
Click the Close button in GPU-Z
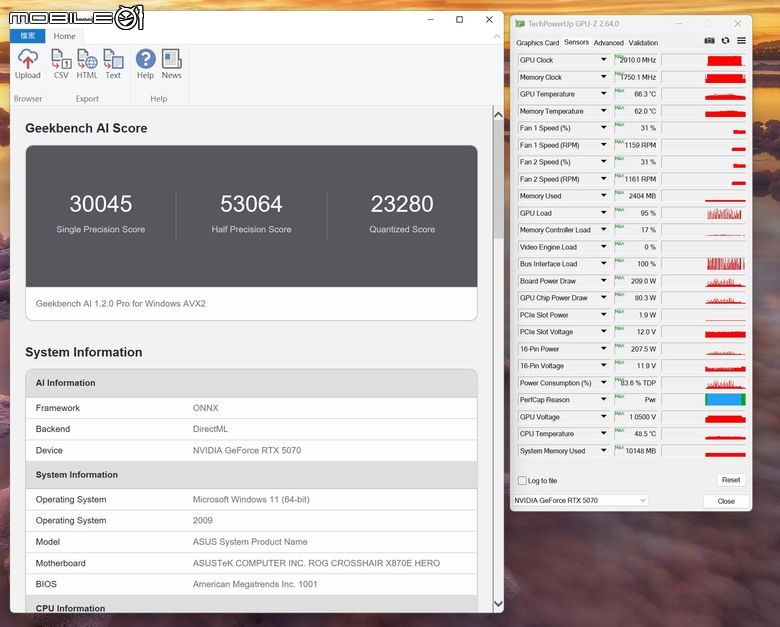[x=726, y=501]
